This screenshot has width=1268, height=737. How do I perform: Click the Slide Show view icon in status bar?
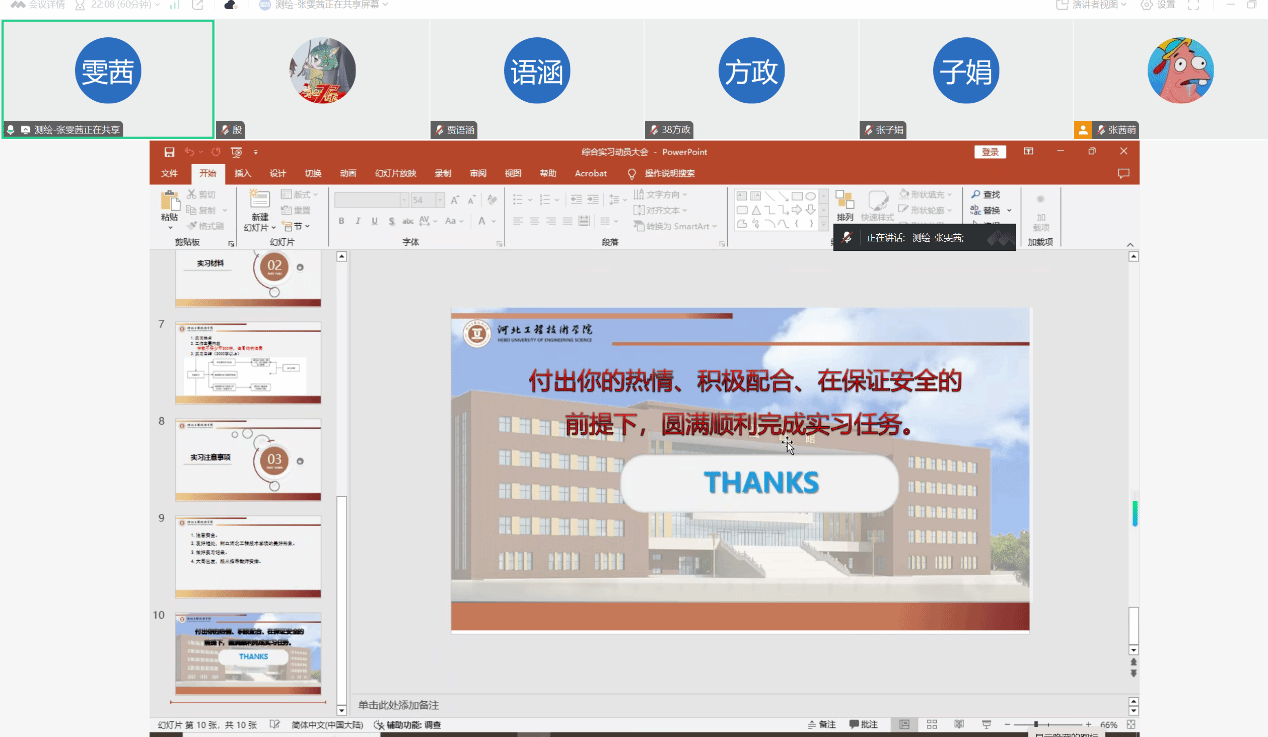(986, 724)
